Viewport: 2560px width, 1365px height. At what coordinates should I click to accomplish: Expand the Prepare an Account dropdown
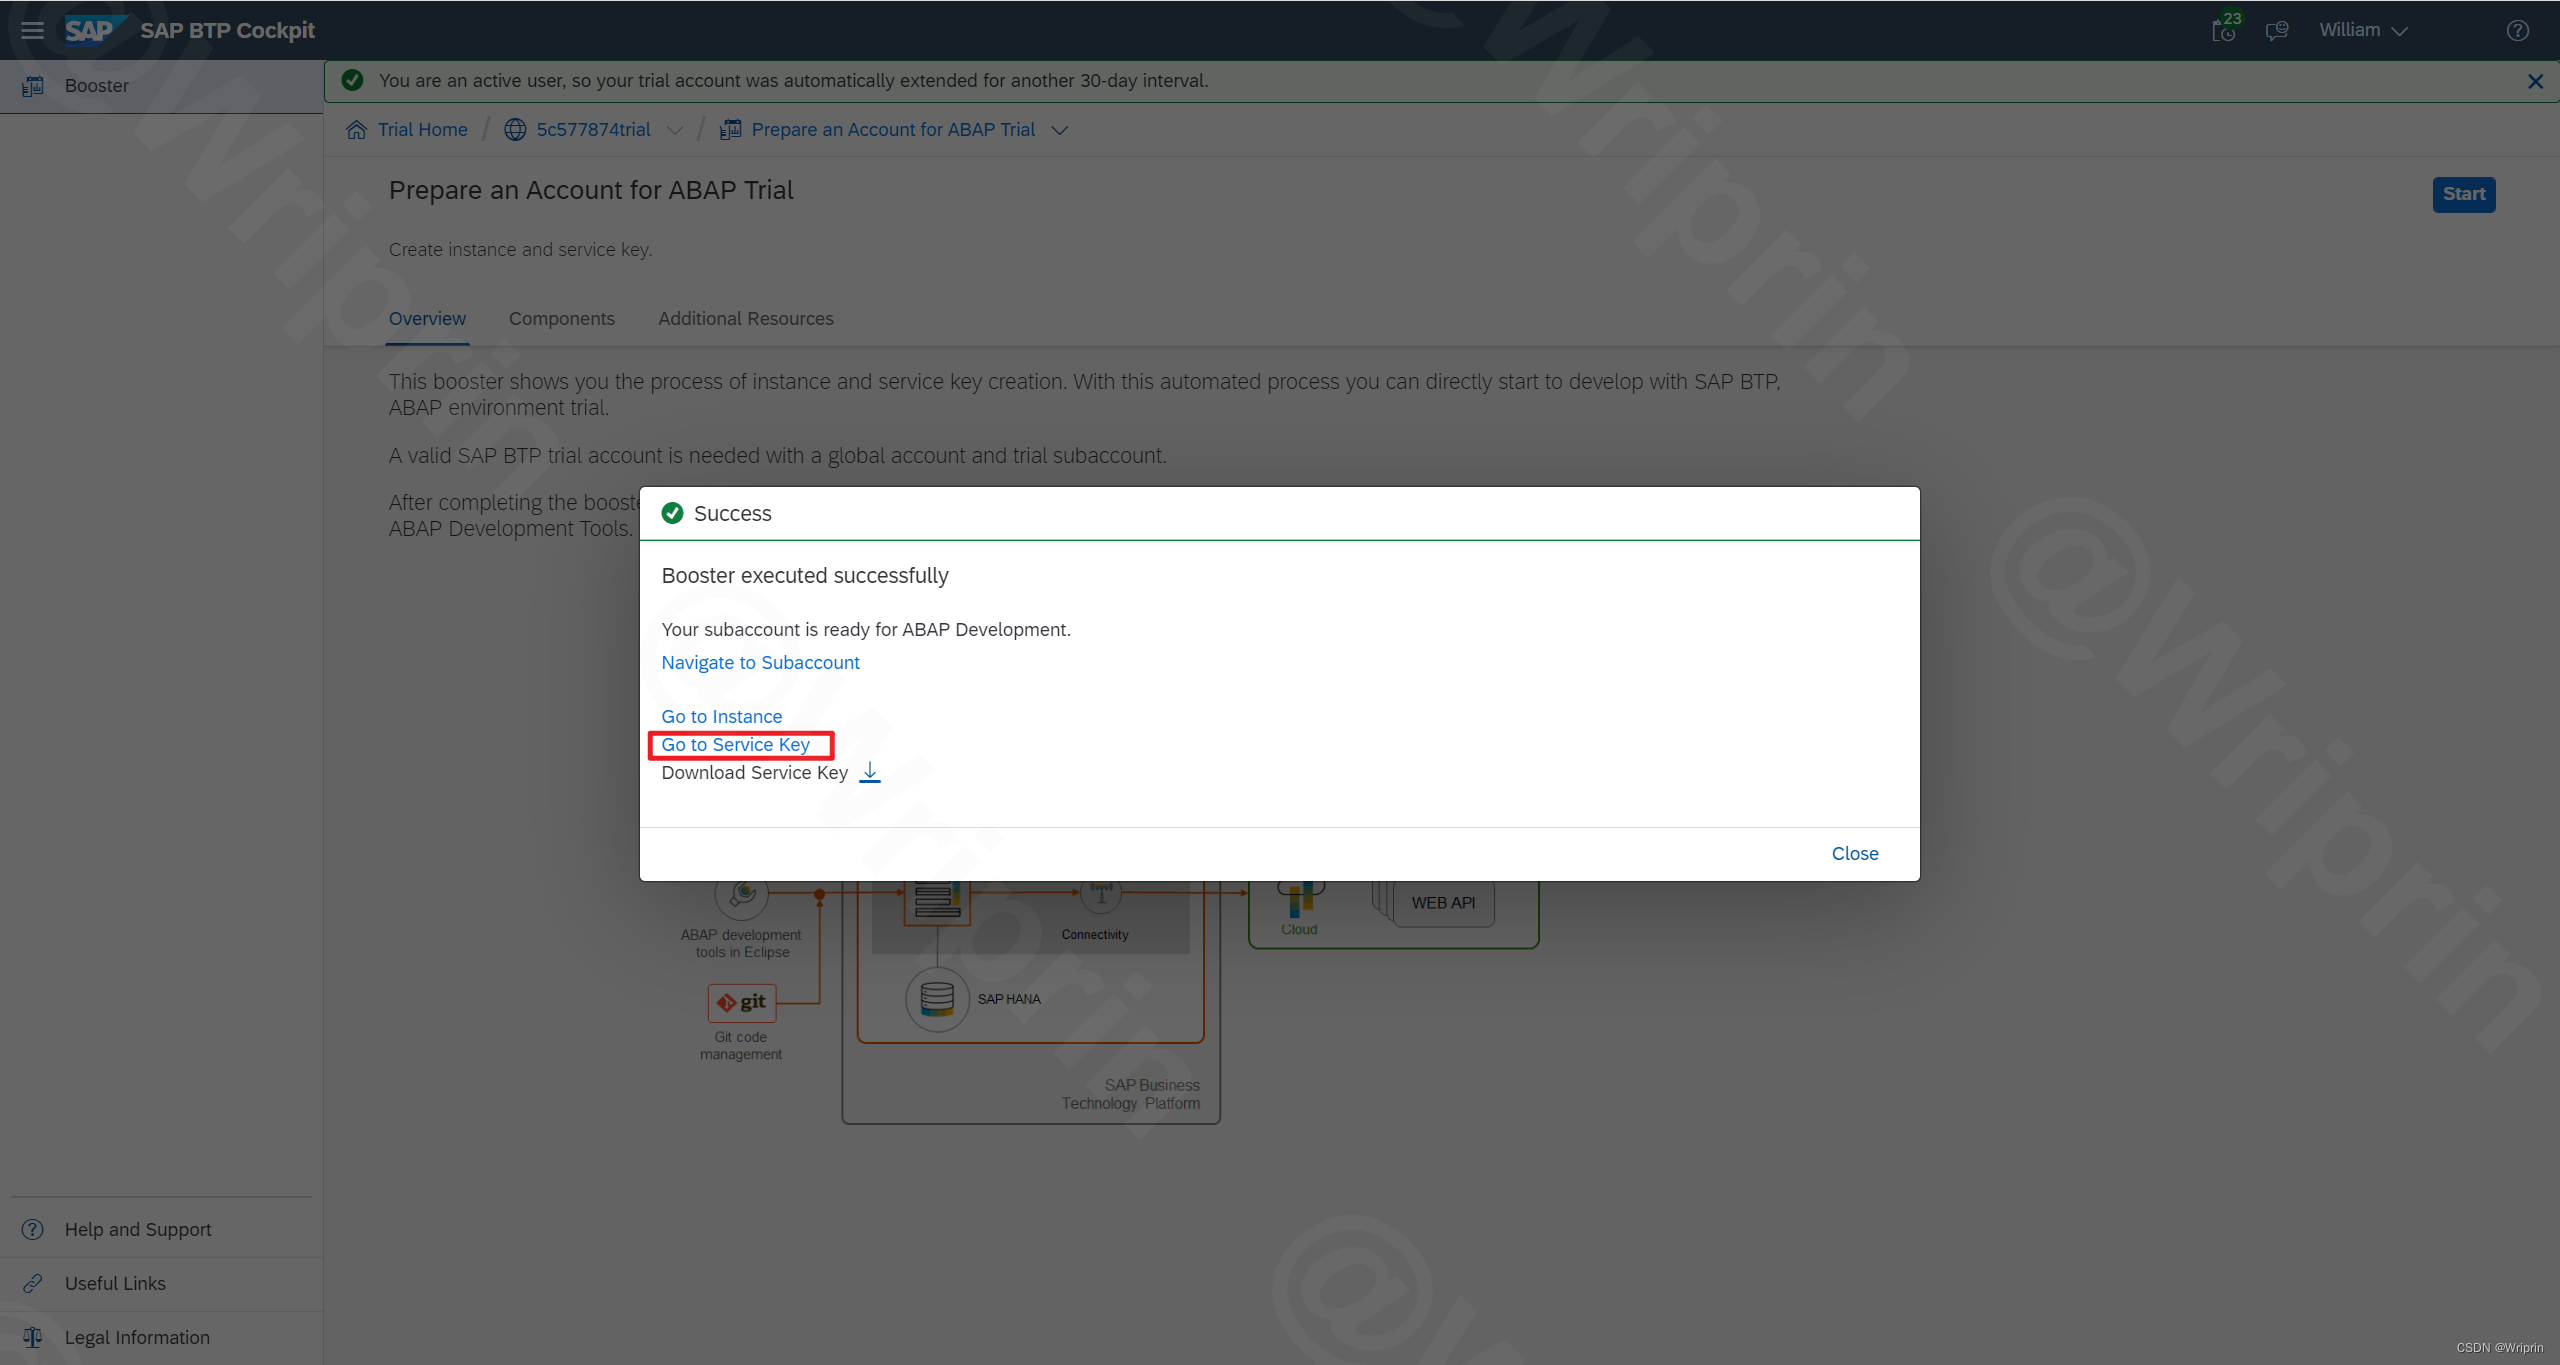1058,129
